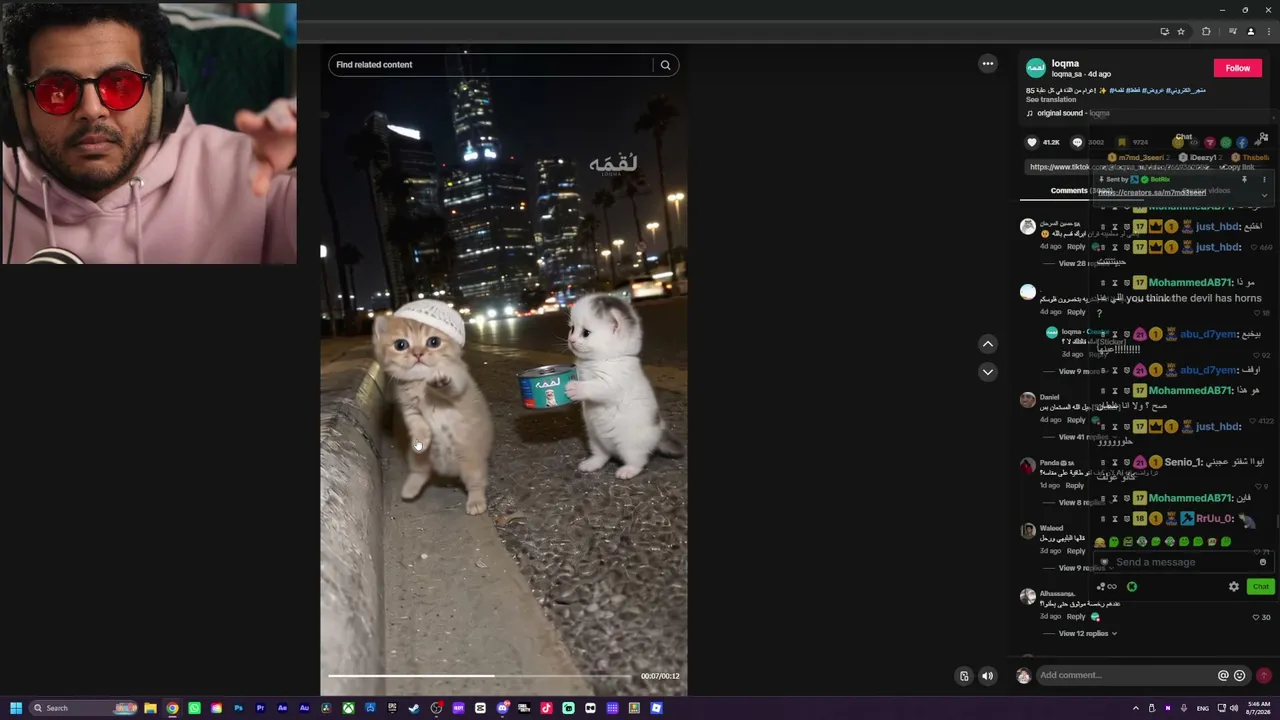Expand View 12 replies

[1088, 634]
